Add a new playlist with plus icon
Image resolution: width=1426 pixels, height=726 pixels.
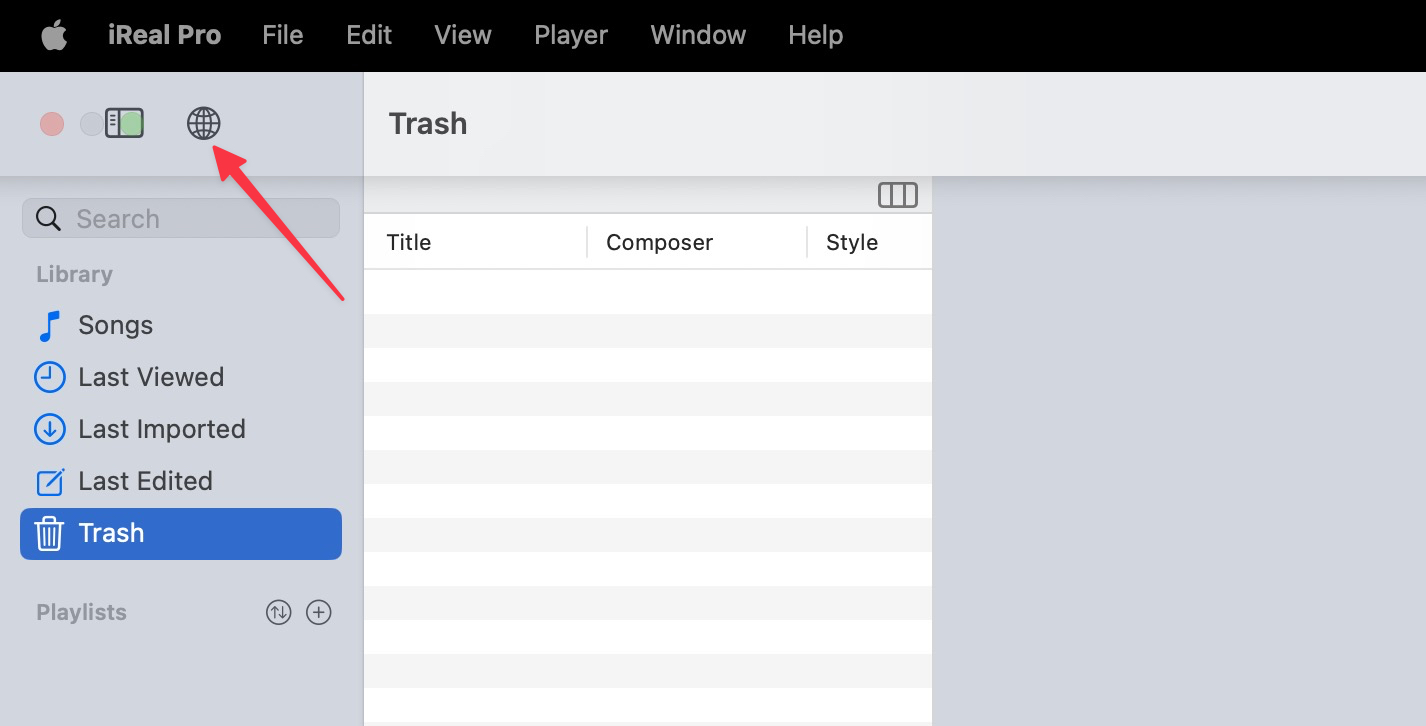point(318,612)
